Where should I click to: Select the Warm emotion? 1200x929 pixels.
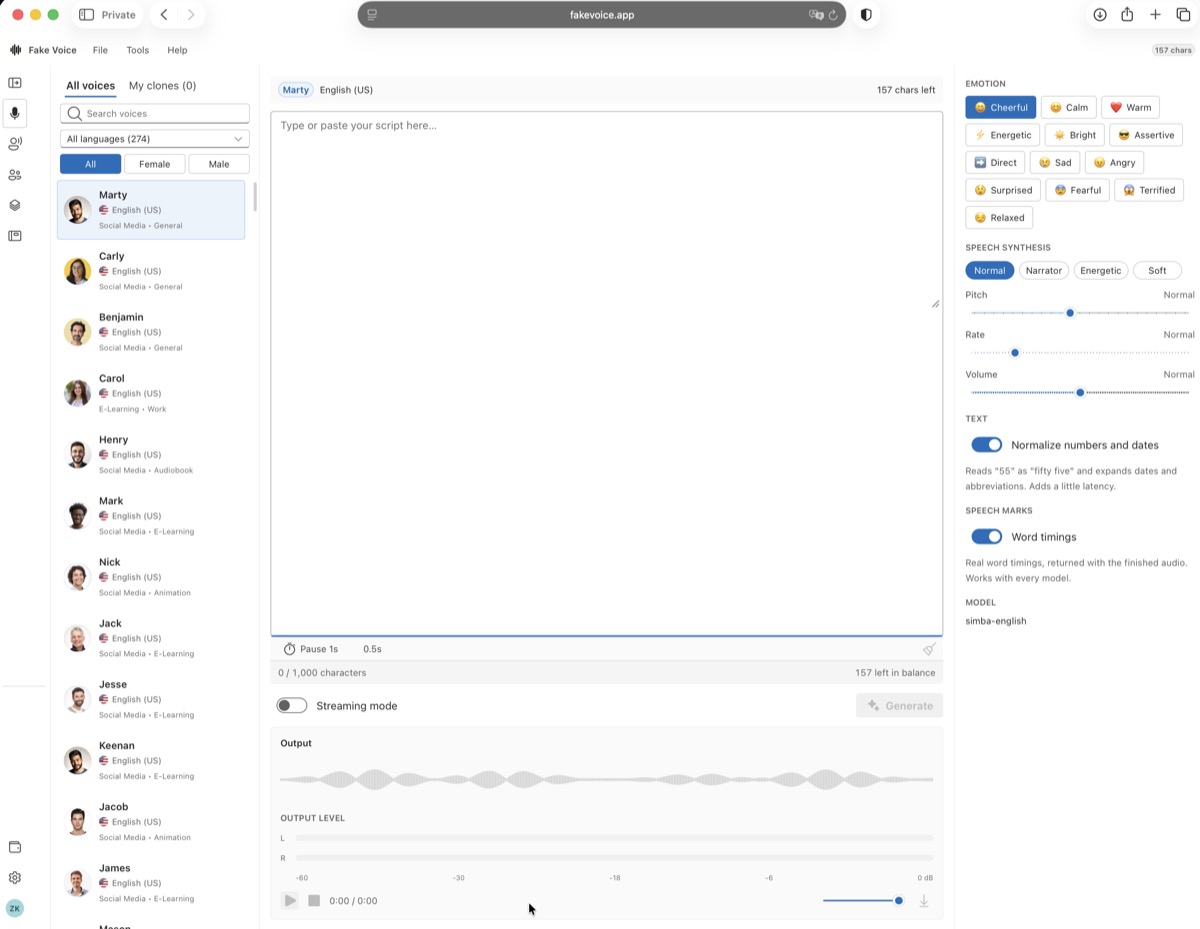click(x=1130, y=107)
